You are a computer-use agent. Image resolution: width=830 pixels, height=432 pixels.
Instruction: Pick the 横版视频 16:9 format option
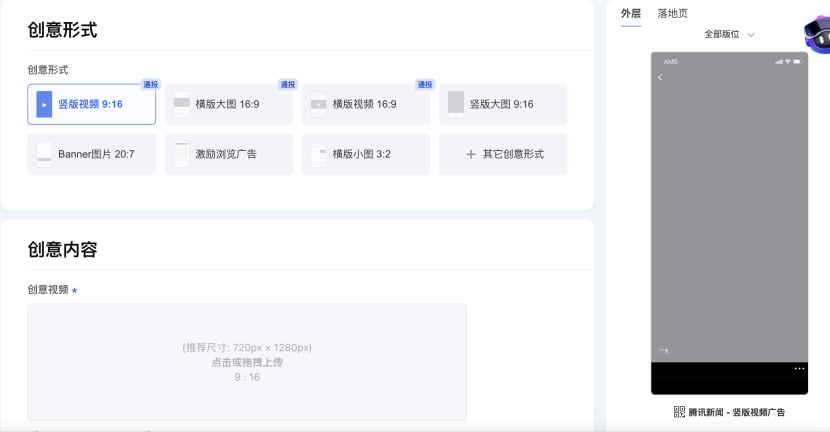click(365, 104)
